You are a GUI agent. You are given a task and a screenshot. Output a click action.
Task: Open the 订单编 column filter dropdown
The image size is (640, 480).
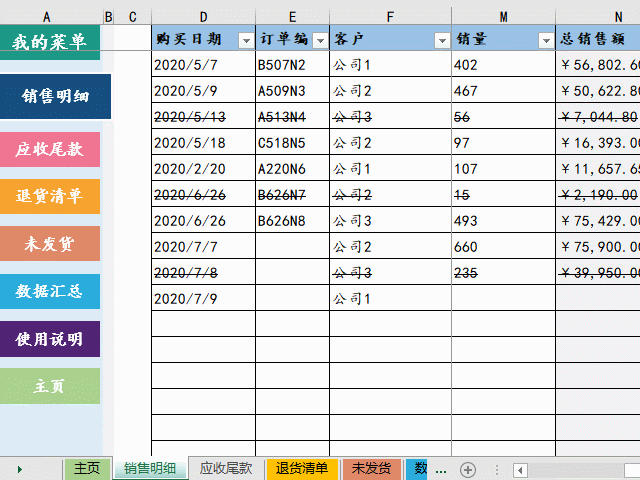320,40
